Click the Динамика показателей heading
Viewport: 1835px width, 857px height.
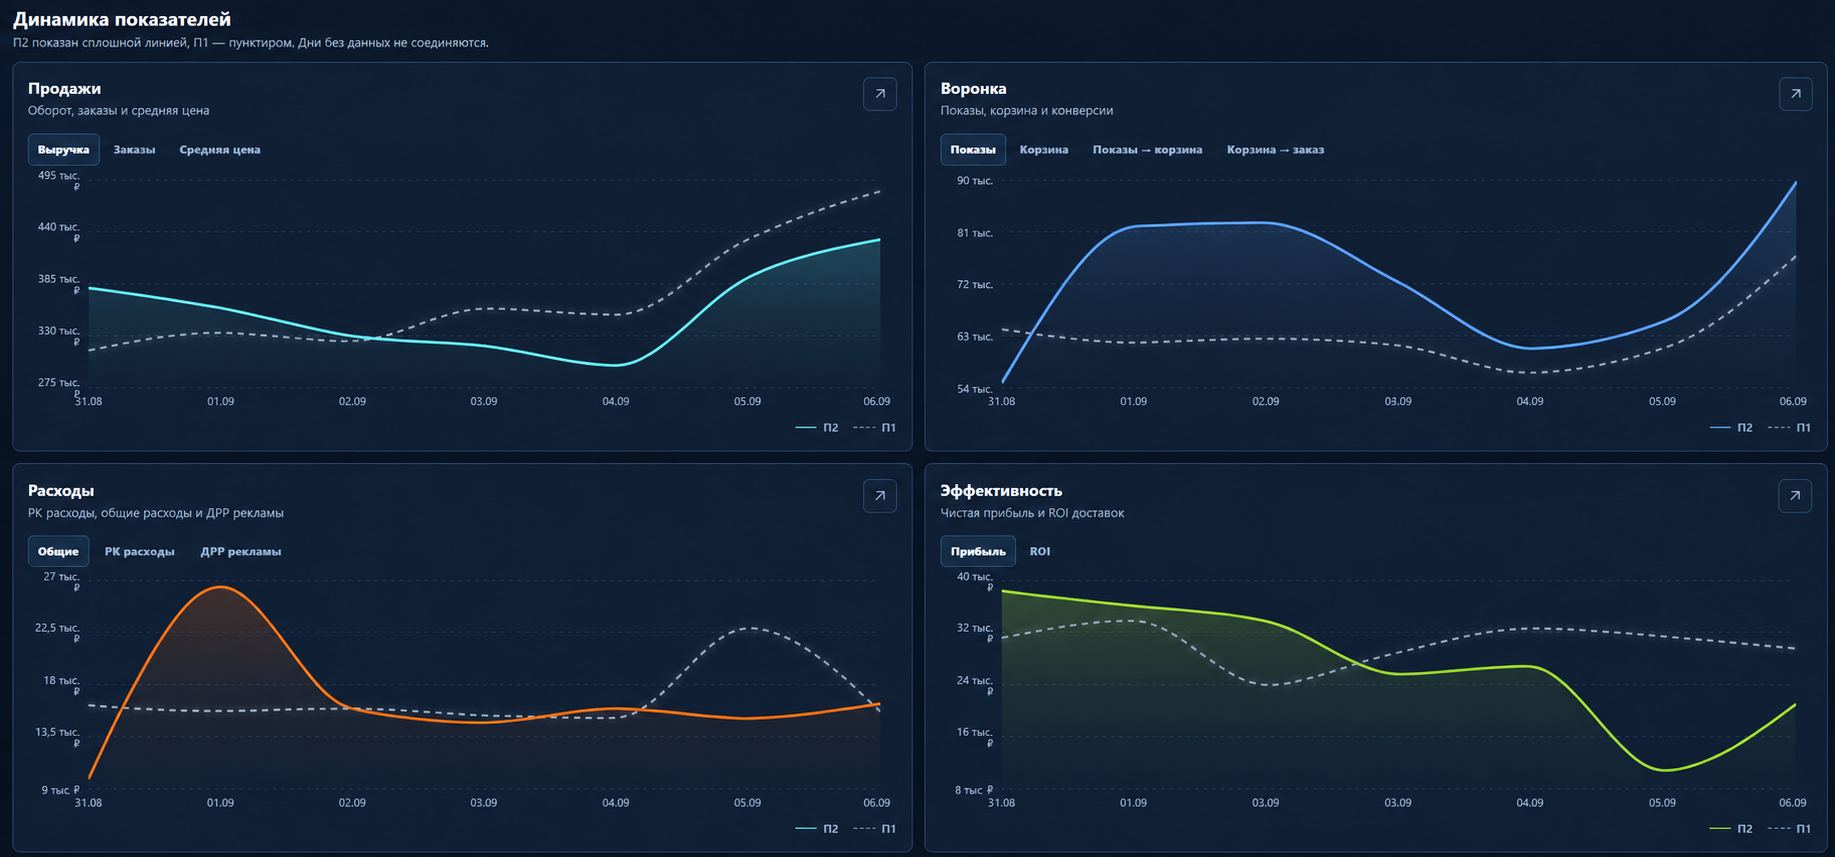122,19
